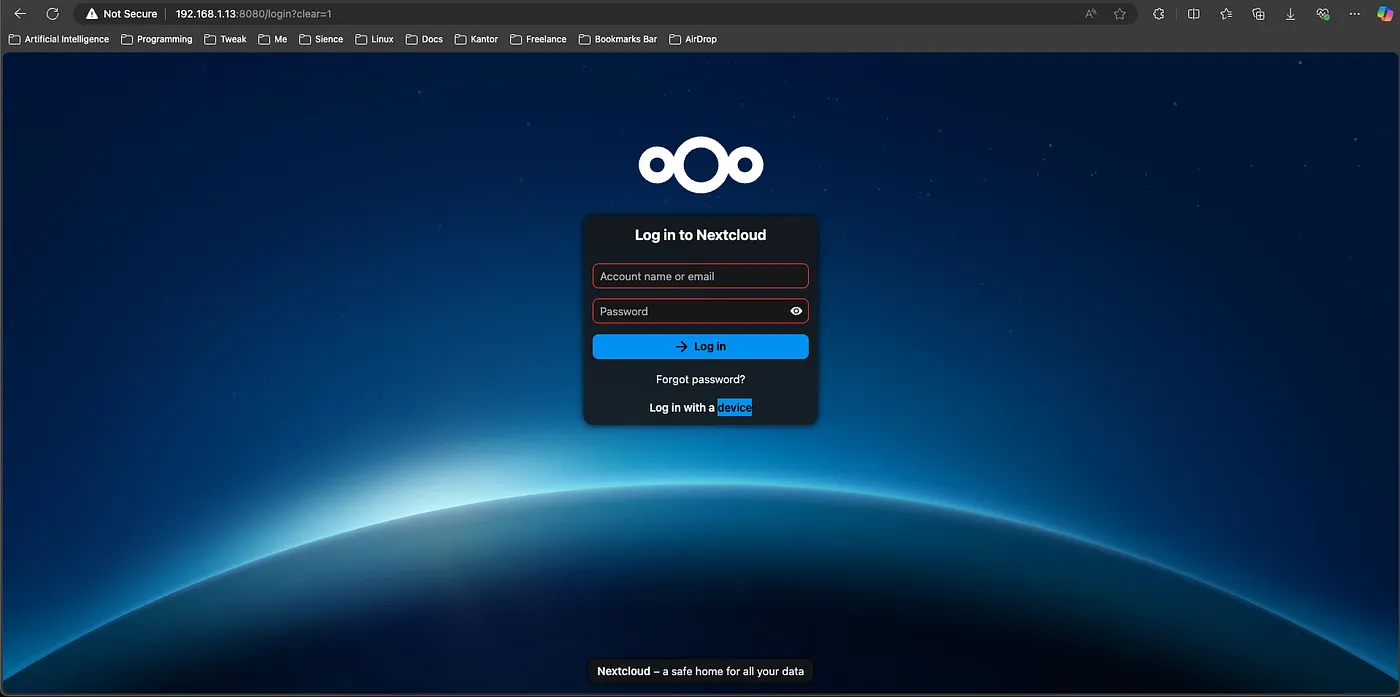Open the Extensions puzzle icon
This screenshot has width=1400, height=697.
point(1159,14)
